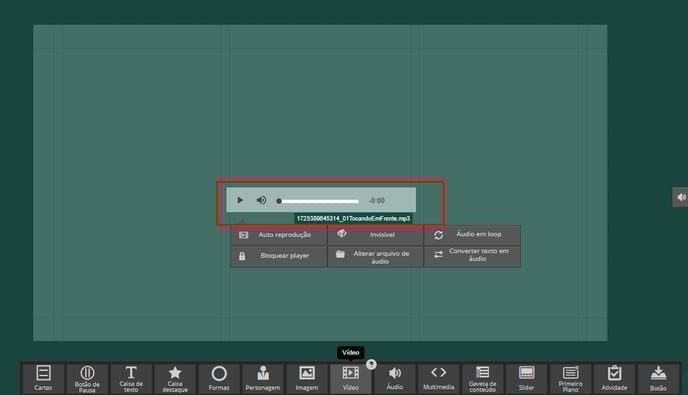The height and width of the screenshot is (395, 688).
Task: Add a Gaveta de conteúdo
Action: (482, 378)
